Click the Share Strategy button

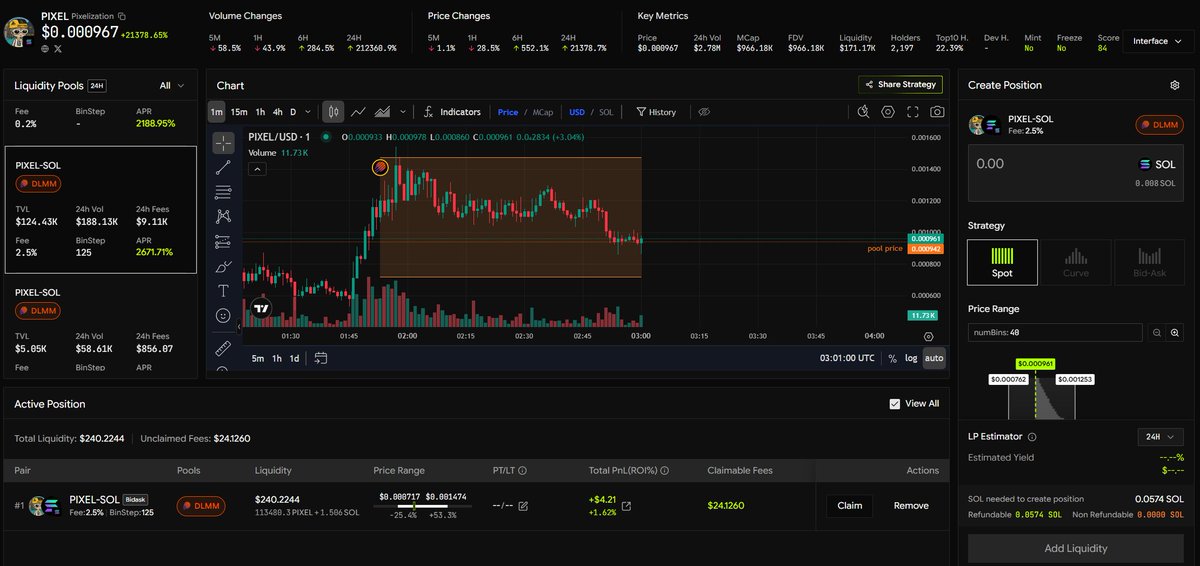[x=900, y=85]
